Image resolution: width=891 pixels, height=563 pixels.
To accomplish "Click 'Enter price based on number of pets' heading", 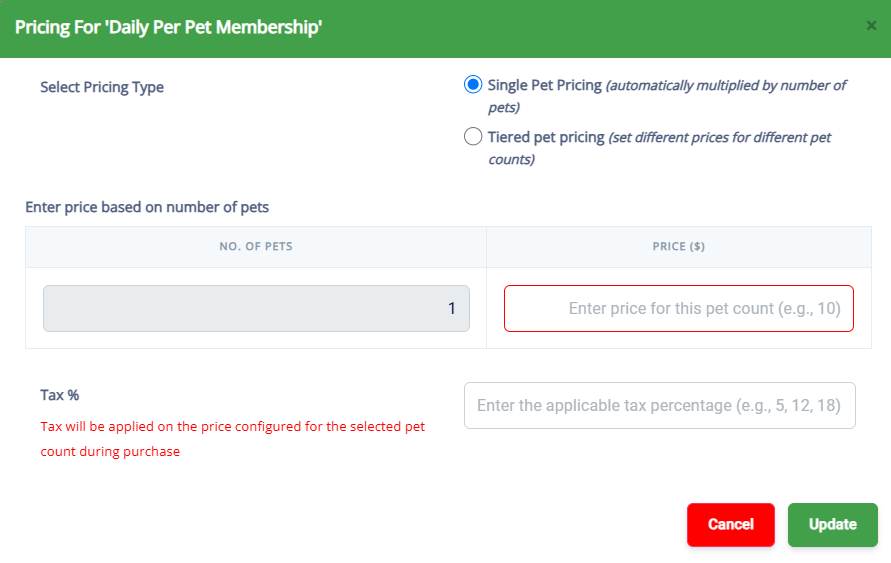I will [x=147, y=207].
